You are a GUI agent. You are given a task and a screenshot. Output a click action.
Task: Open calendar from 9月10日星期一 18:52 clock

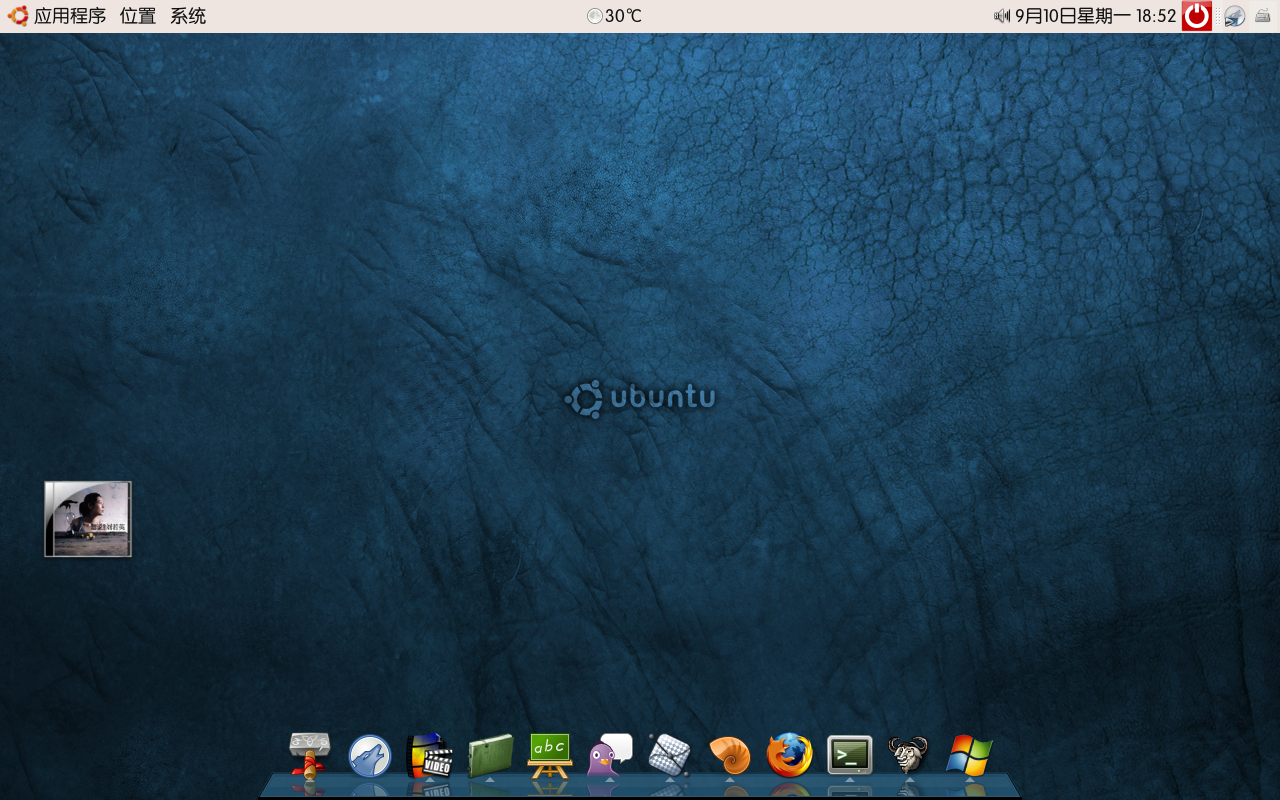tap(1096, 16)
